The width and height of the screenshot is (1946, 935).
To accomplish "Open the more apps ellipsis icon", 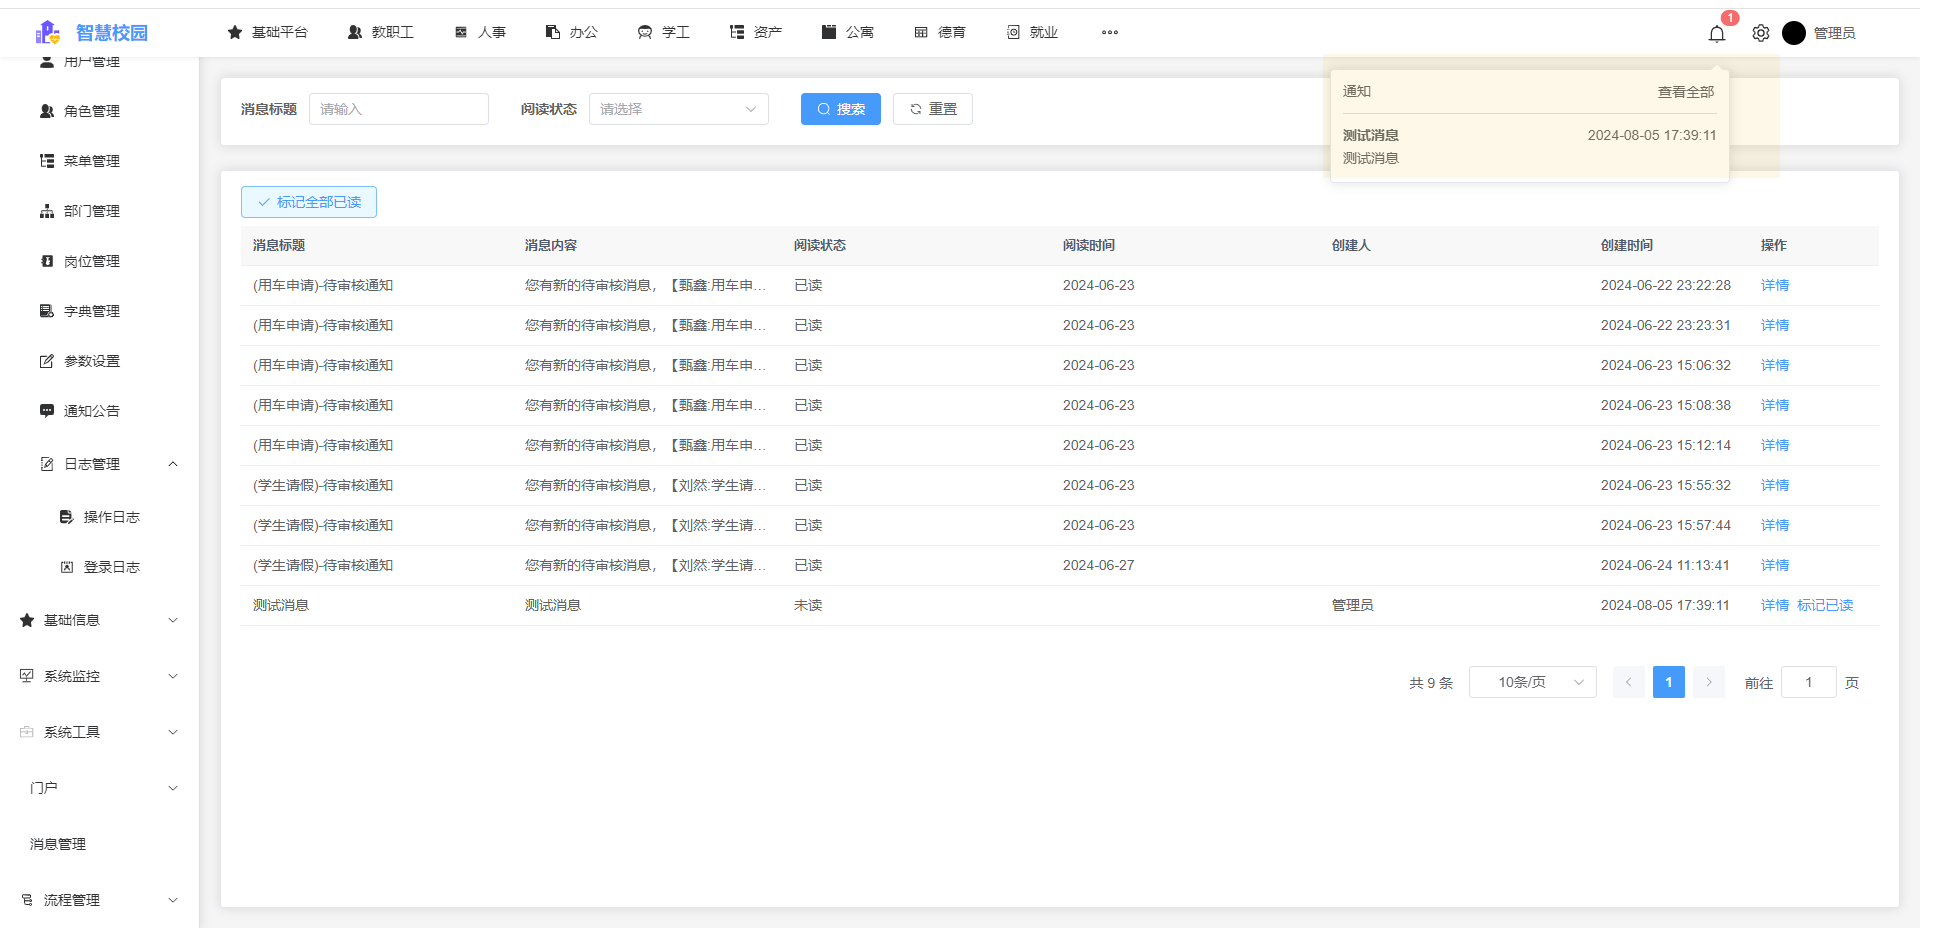I will coord(1109,33).
